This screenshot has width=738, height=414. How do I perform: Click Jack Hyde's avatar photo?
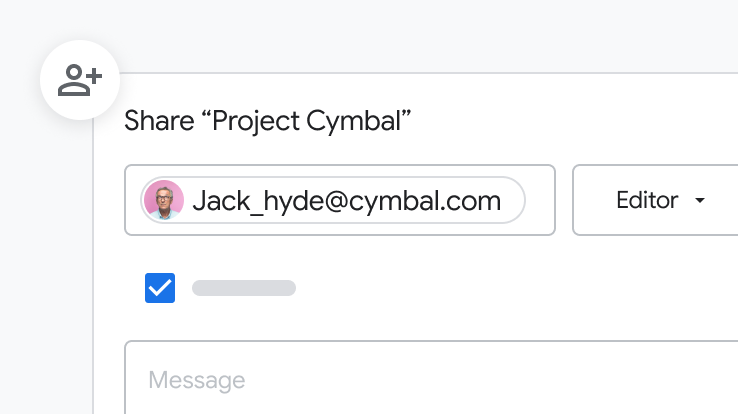click(x=164, y=200)
